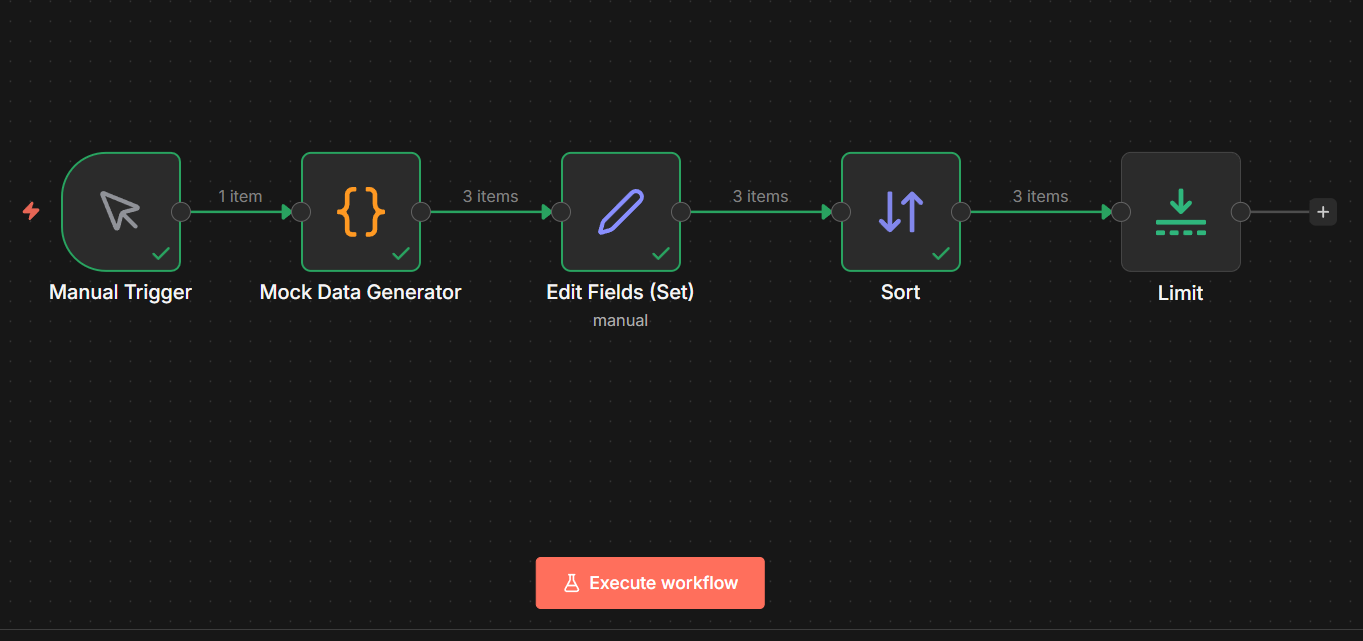Click the Mock Data Generator input connector

pyautogui.click(x=301, y=211)
